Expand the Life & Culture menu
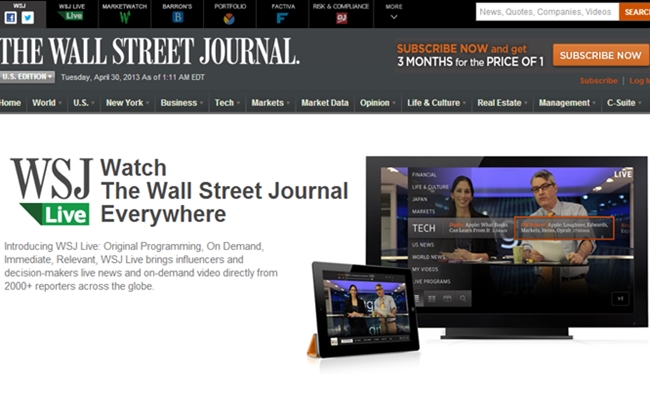Image resolution: width=650 pixels, height=400 pixels. tap(436, 103)
